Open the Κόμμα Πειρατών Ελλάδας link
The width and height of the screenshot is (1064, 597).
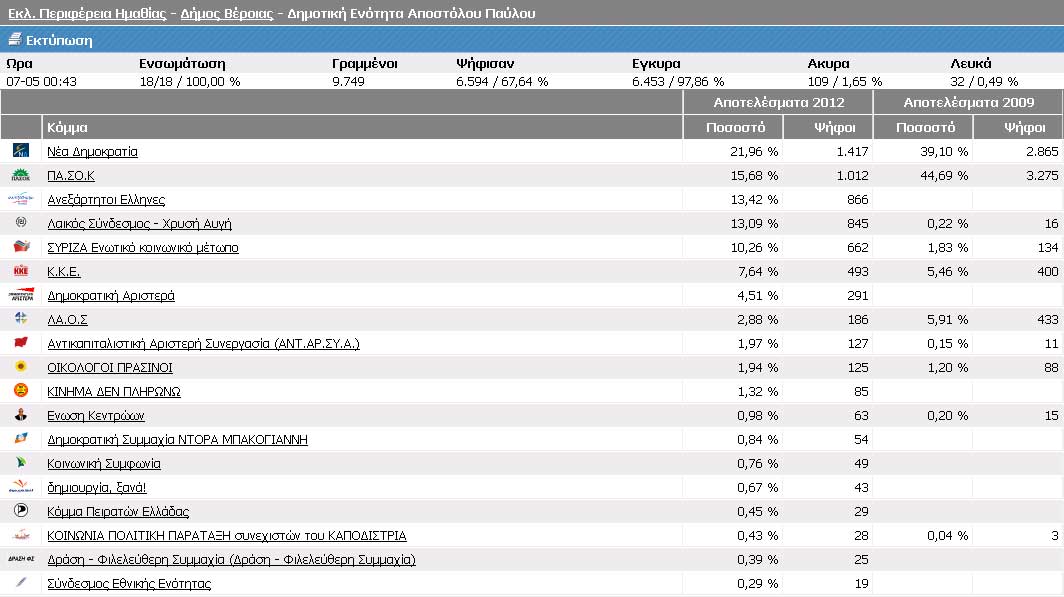click(x=118, y=512)
